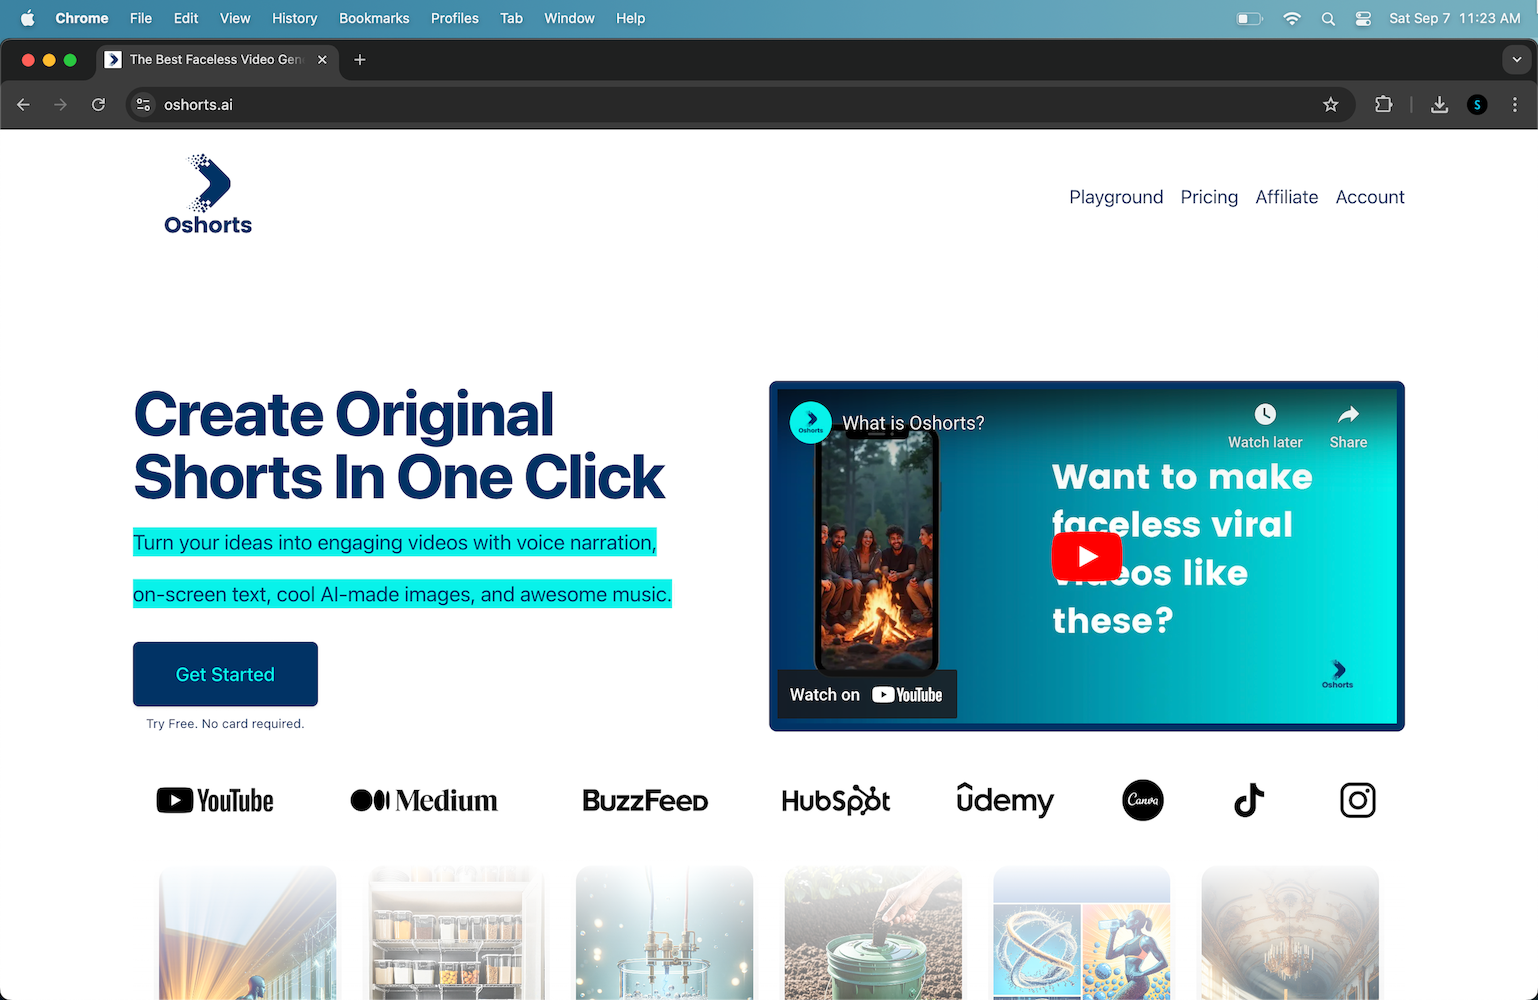Click the Share arrow icon on video
The height and width of the screenshot is (1000, 1538).
(x=1348, y=414)
